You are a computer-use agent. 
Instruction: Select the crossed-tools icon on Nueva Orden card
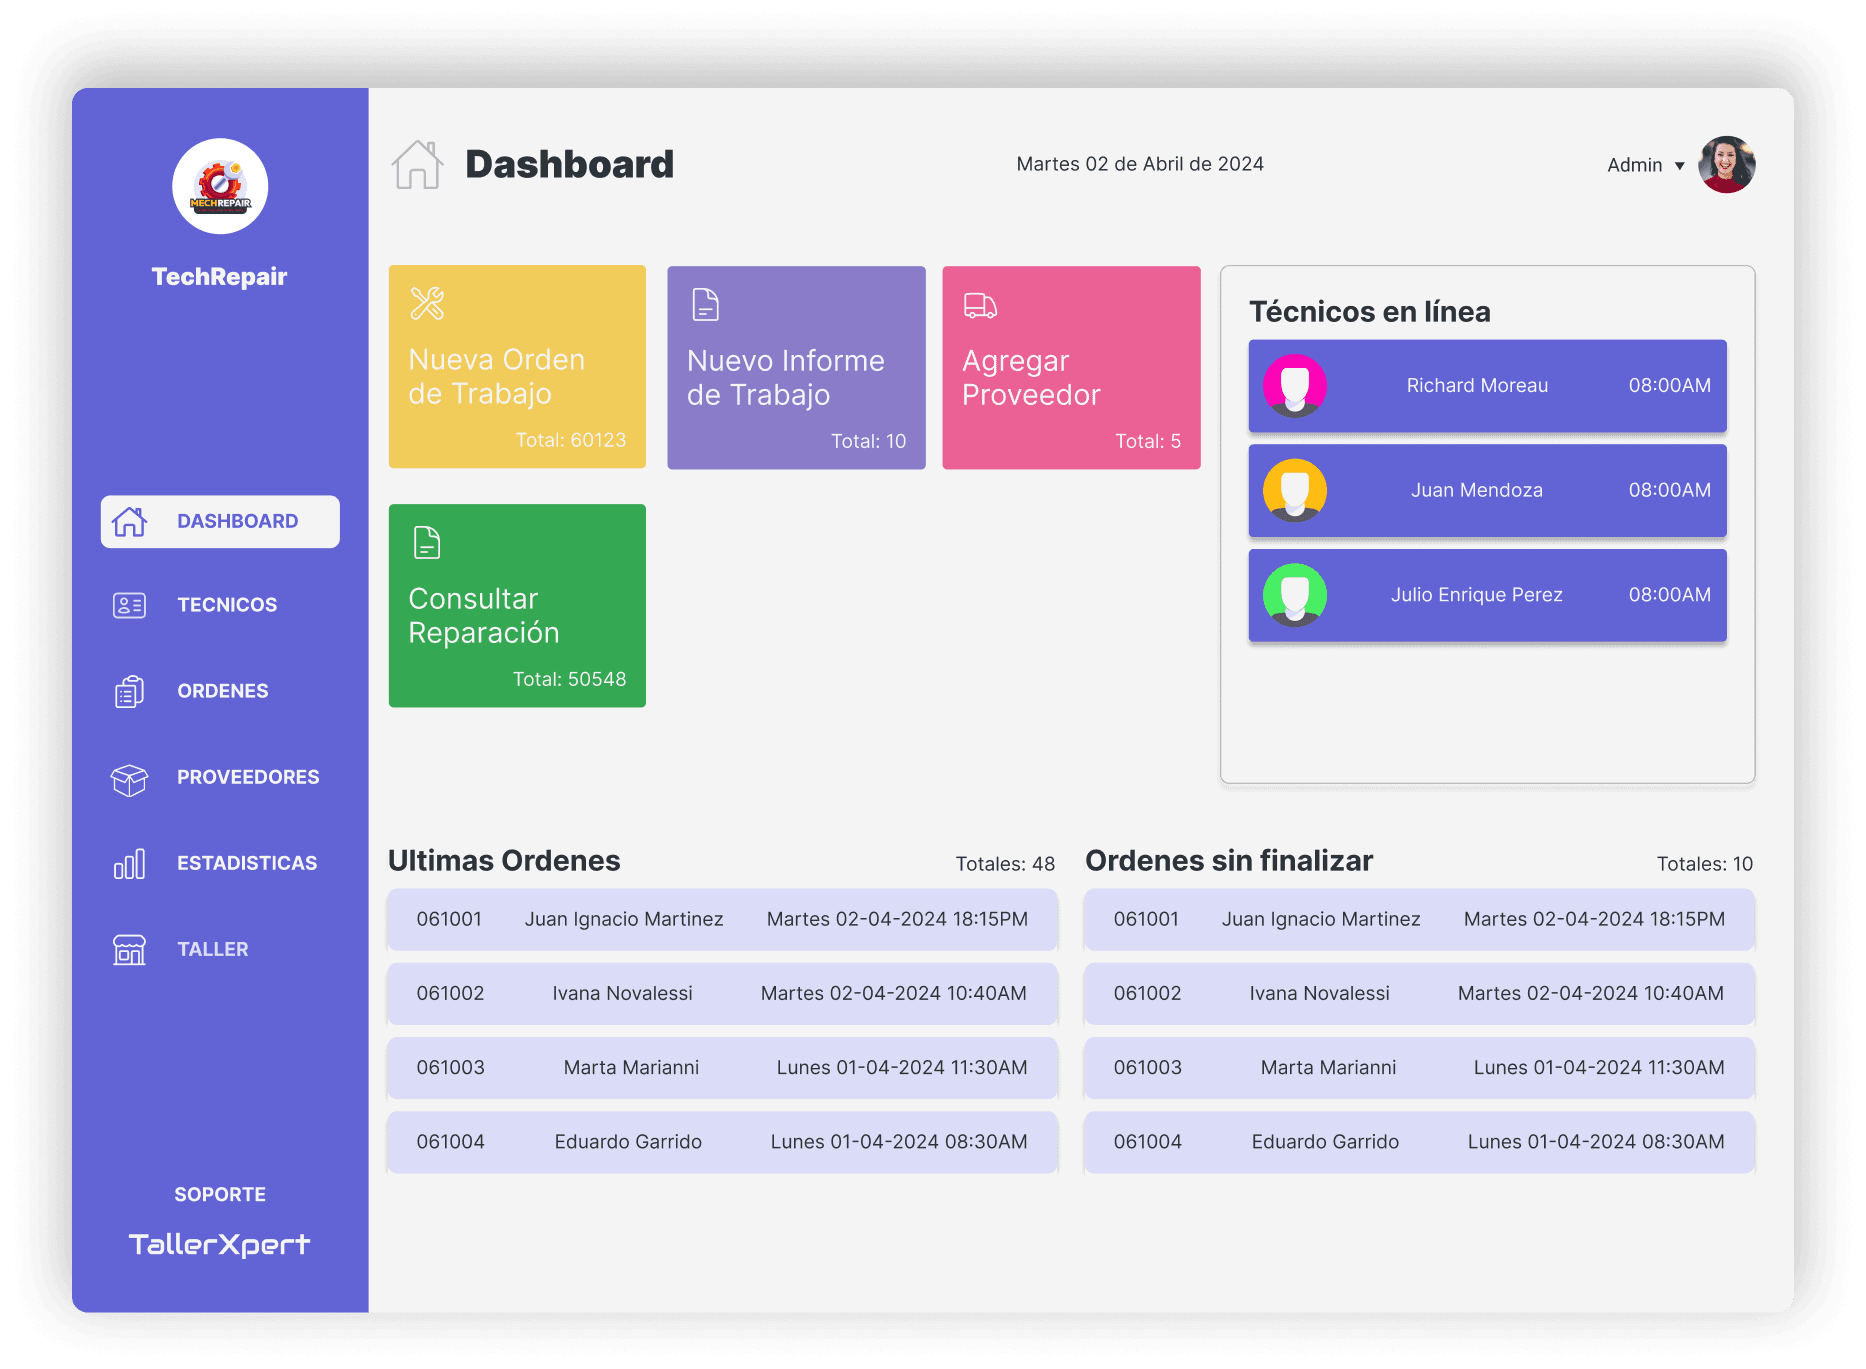(x=427, y=303)
